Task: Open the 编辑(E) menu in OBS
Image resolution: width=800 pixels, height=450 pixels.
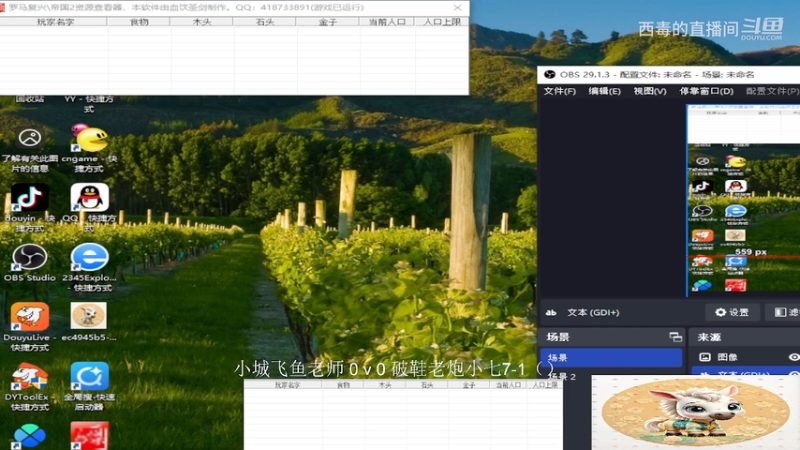Action: (605, 91)
